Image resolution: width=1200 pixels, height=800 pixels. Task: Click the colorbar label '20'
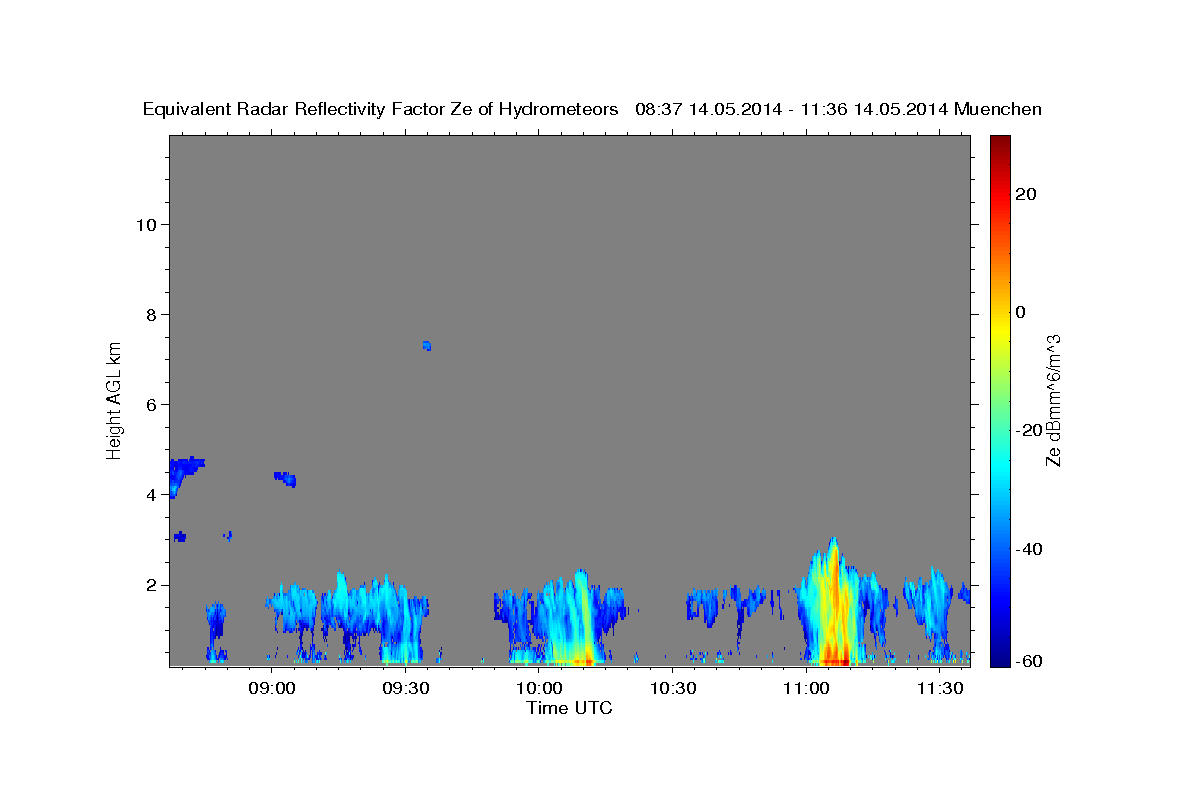coord(1025,194)
